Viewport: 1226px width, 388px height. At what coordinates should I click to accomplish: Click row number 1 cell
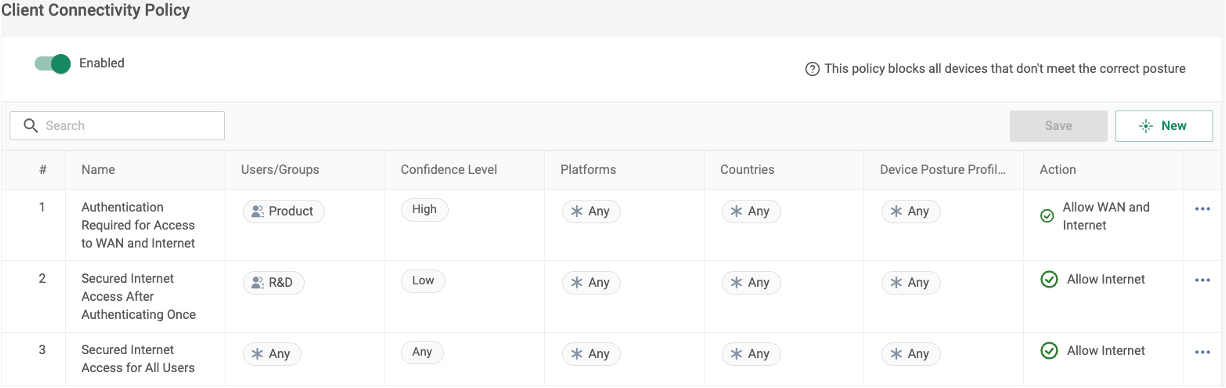tap(42, 208)
